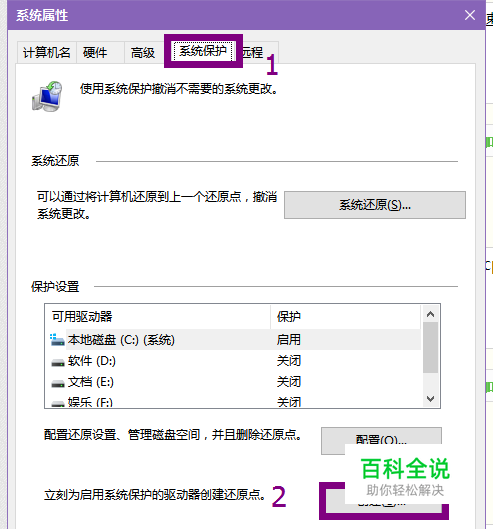Click the 系统还原(S)... button
This screenshot has width=493, height=529.
point(375,205)
